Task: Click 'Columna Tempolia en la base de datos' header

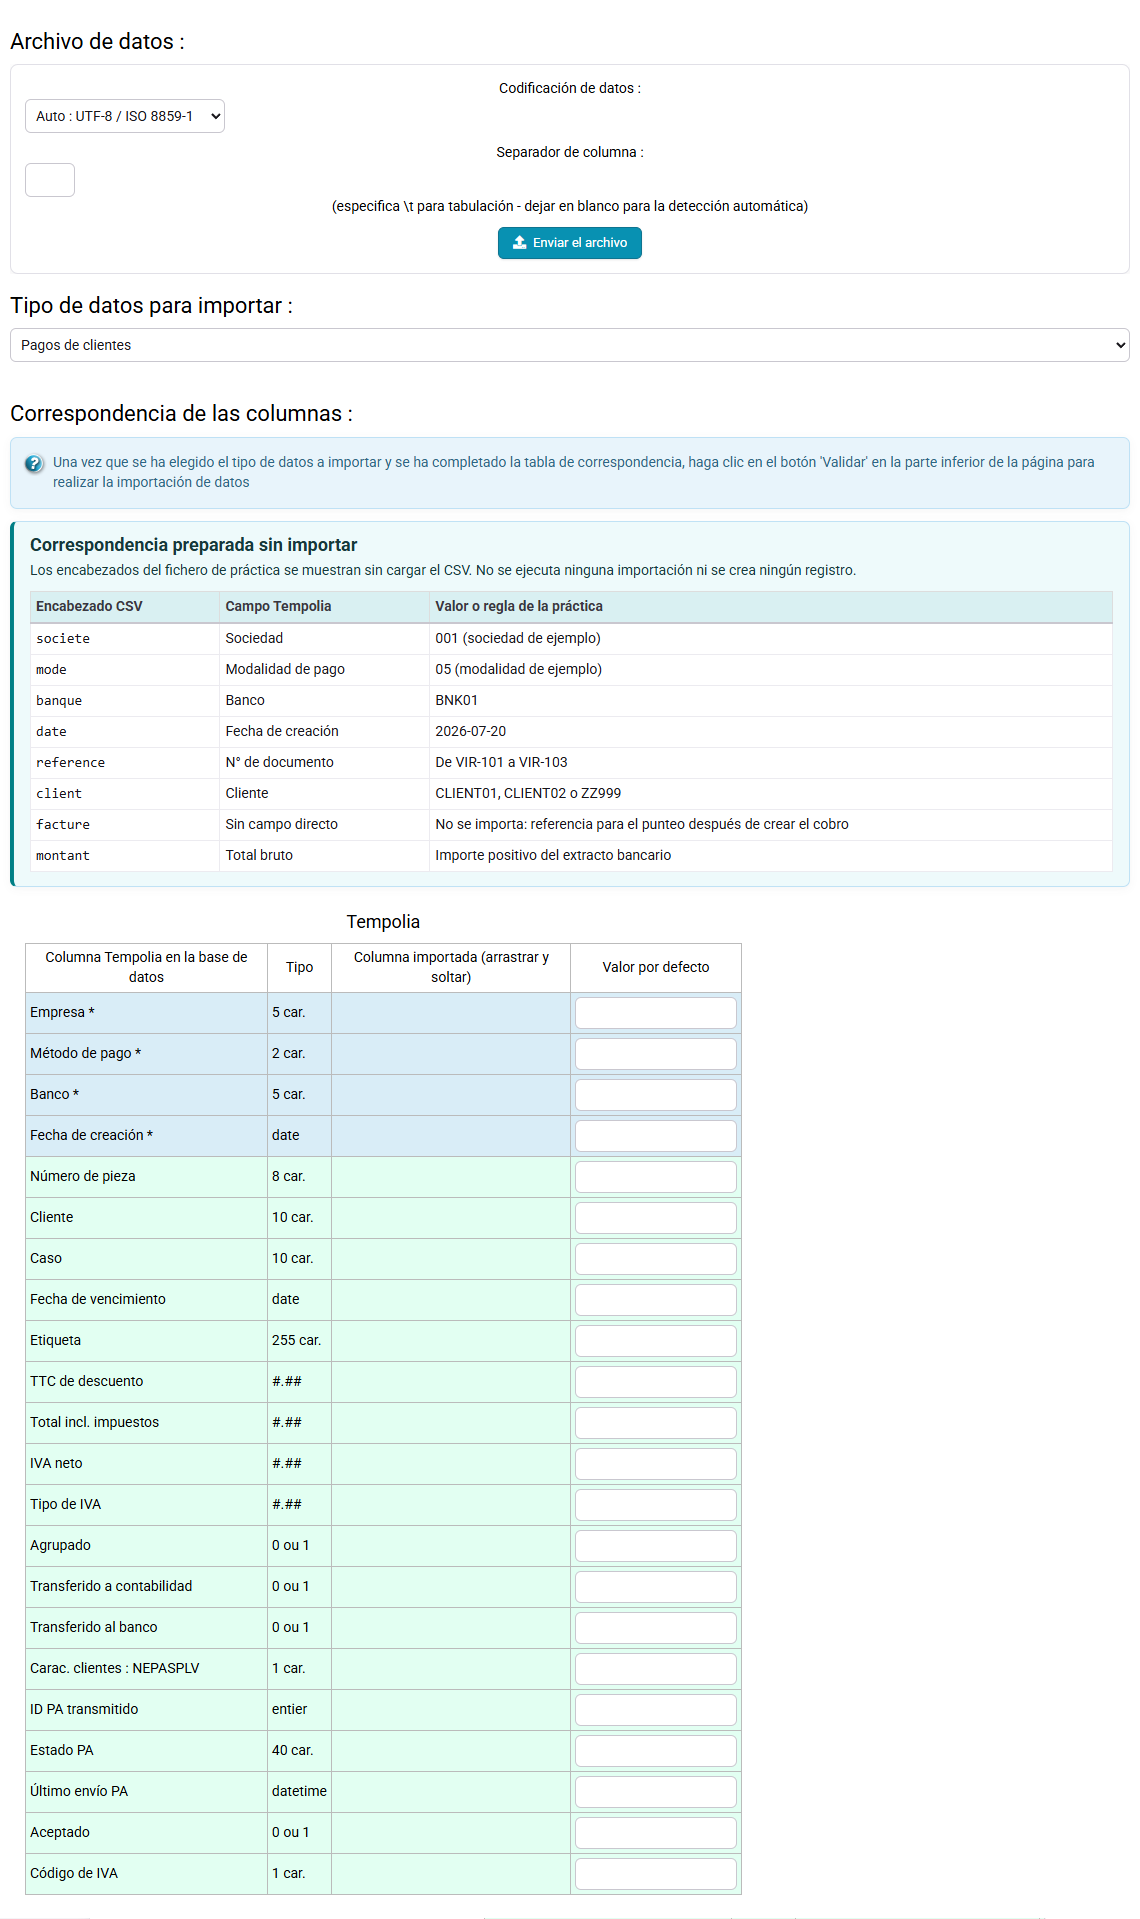Action: pyautogui.click(x=146, y=967)
